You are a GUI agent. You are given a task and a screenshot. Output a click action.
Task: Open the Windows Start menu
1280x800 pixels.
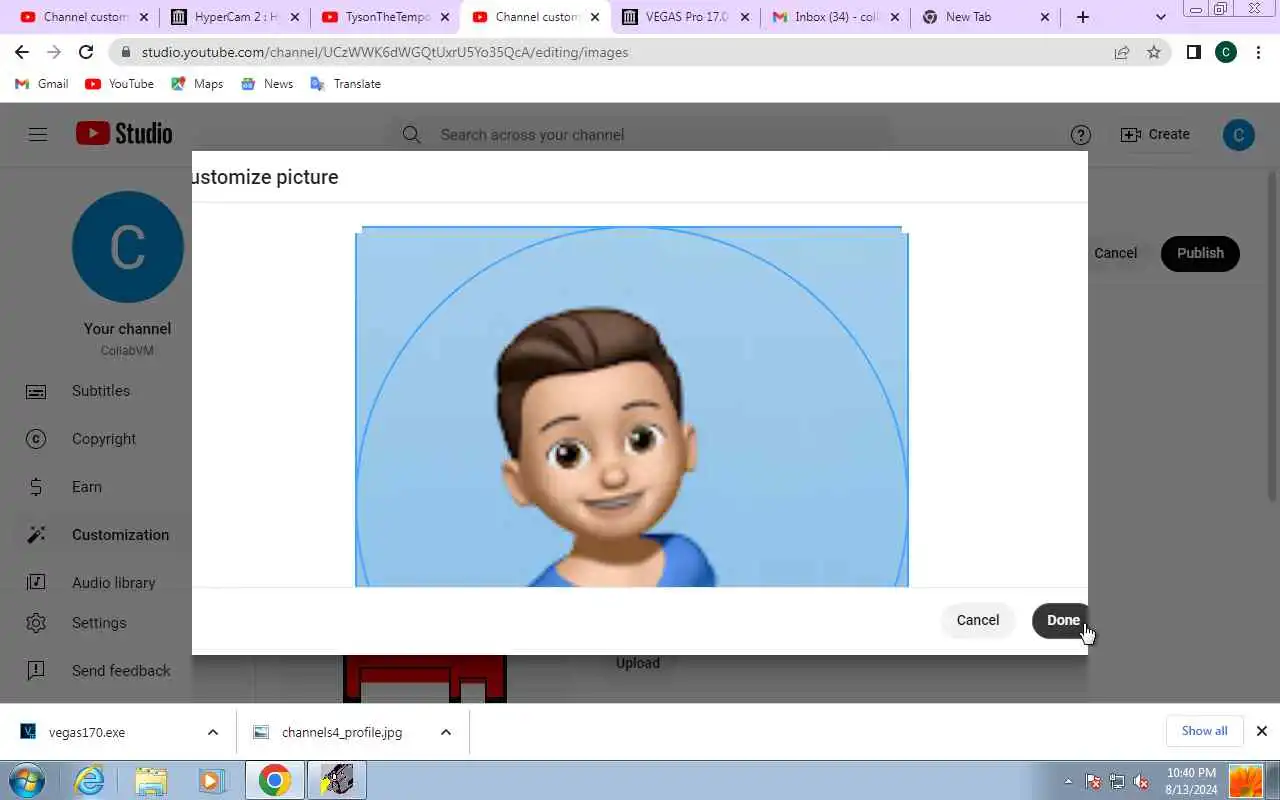click(x=25, y=780)
